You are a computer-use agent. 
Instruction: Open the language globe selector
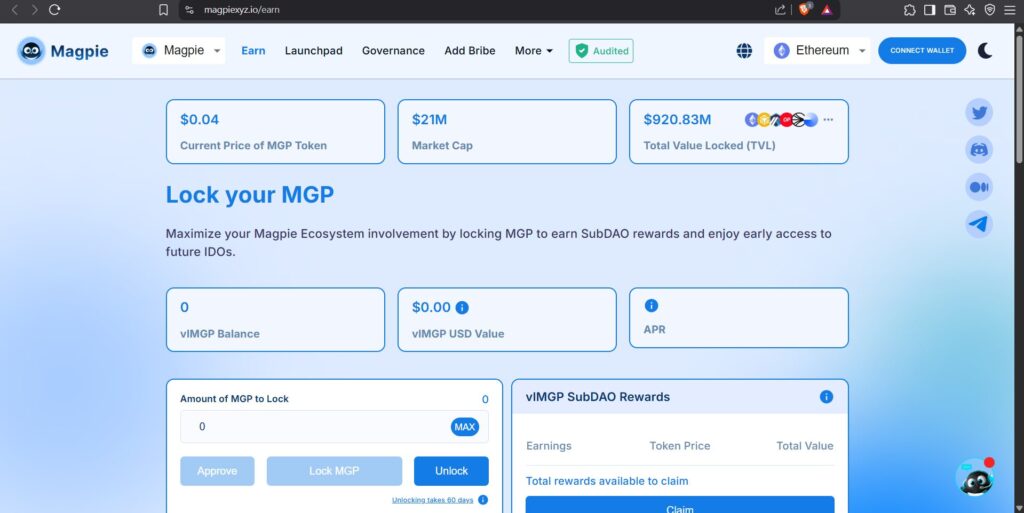click(x=744, y=51)
